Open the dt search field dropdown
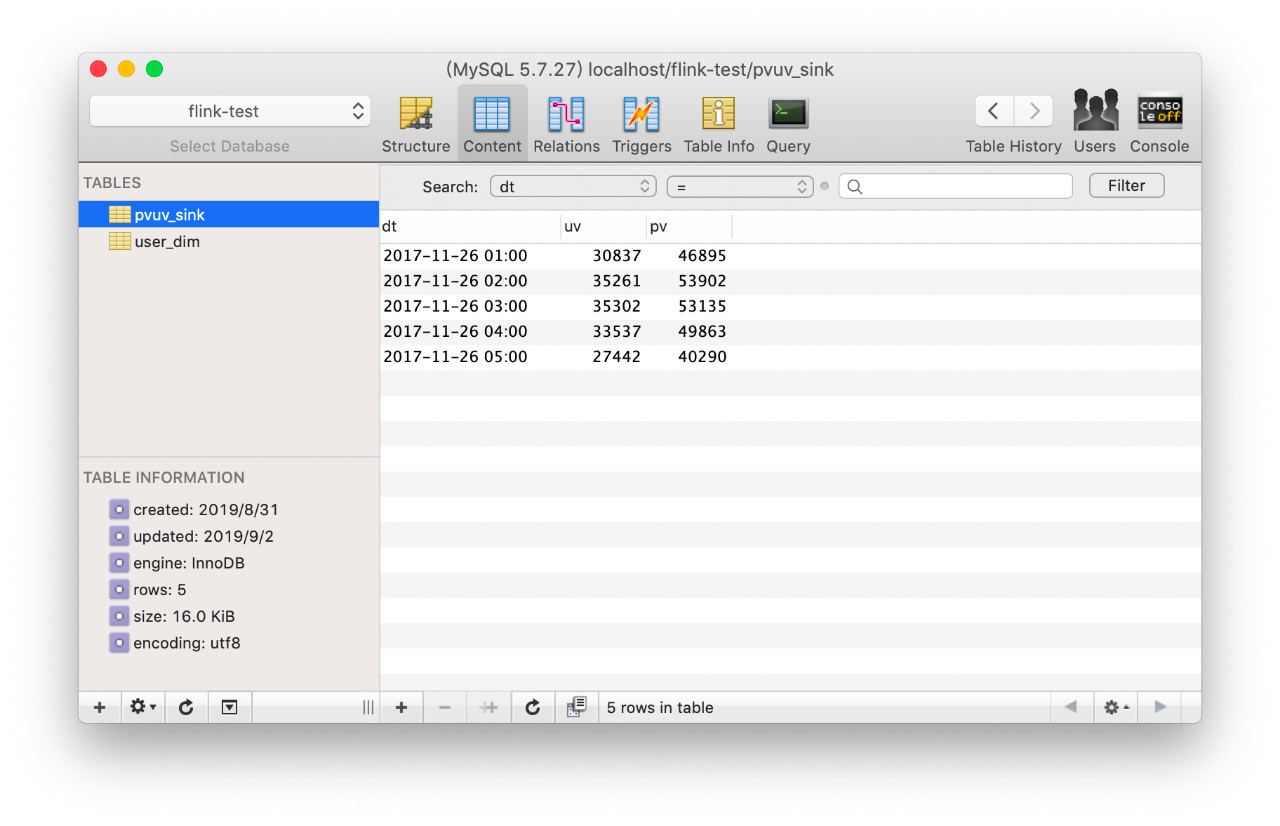Viewport: 1280px width, 826px height. (x=573, y=186)
